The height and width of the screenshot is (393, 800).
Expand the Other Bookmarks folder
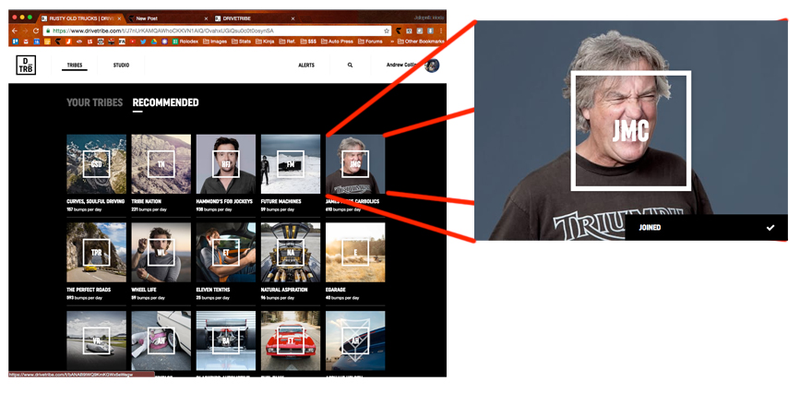[421, 41]
